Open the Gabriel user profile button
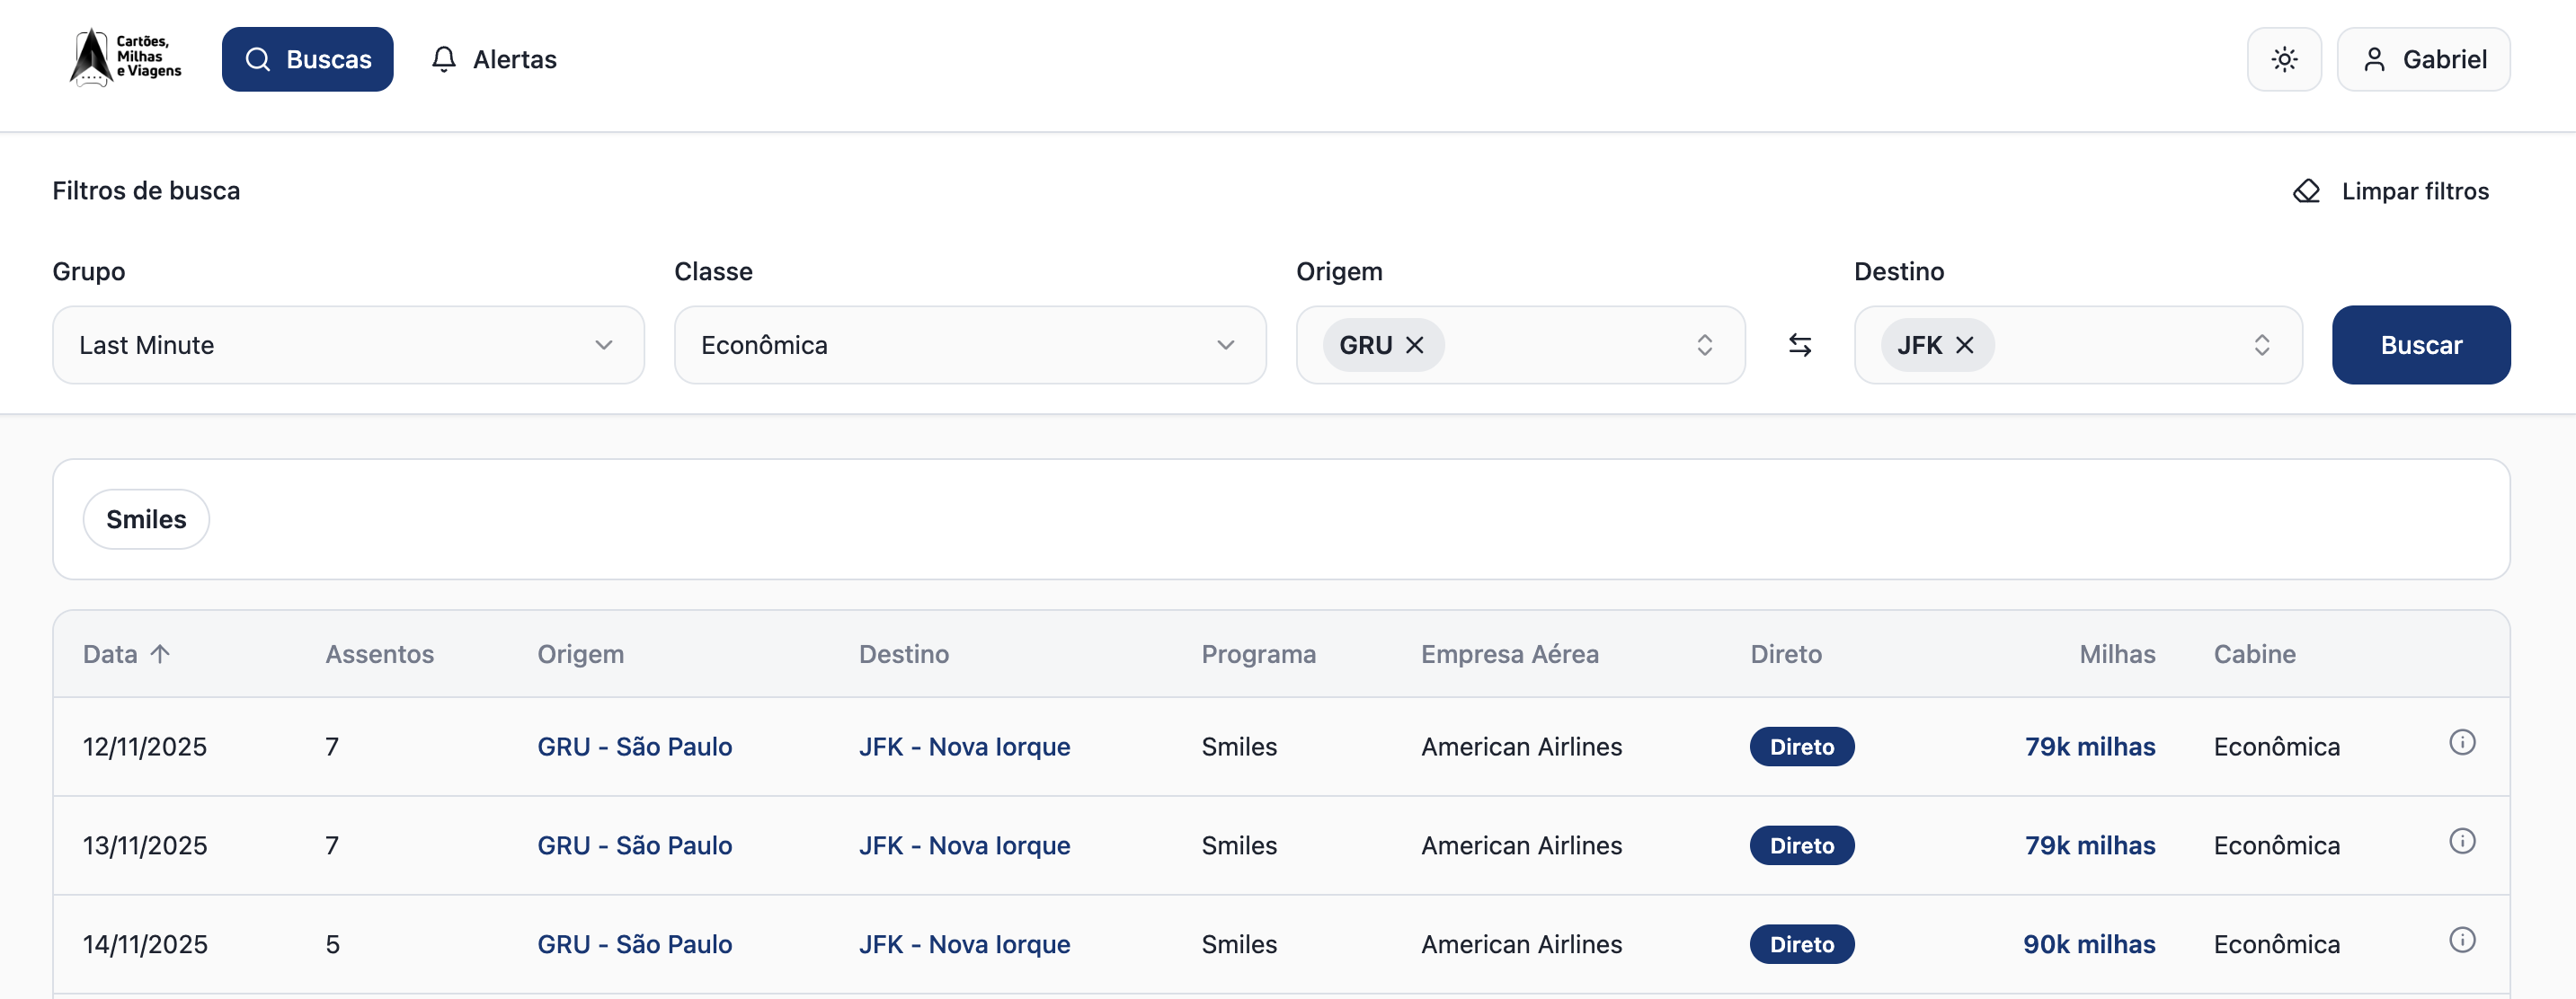The image size is (2576, 999). pyautogui.click(x=2422, y=59)
